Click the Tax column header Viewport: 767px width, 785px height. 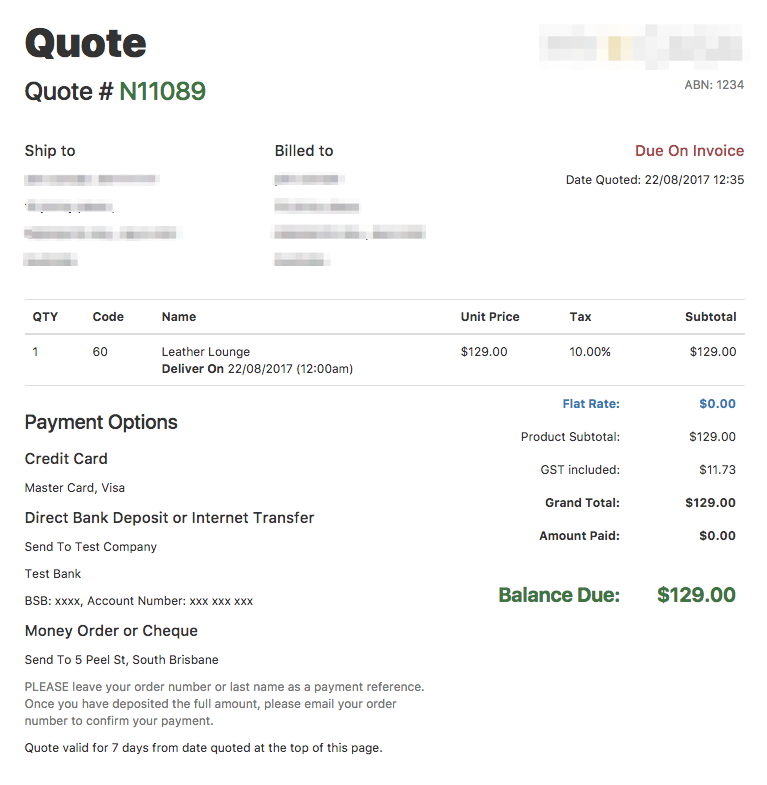580,317
